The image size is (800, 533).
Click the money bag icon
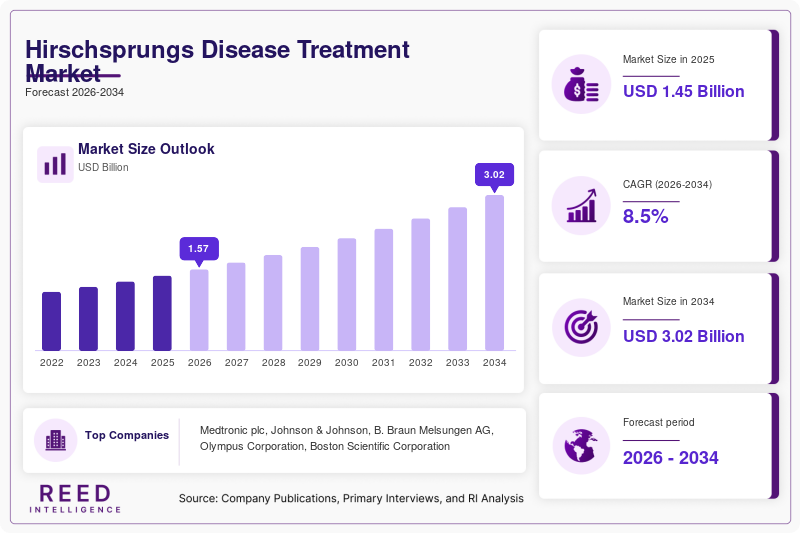(x=581, y=84)
